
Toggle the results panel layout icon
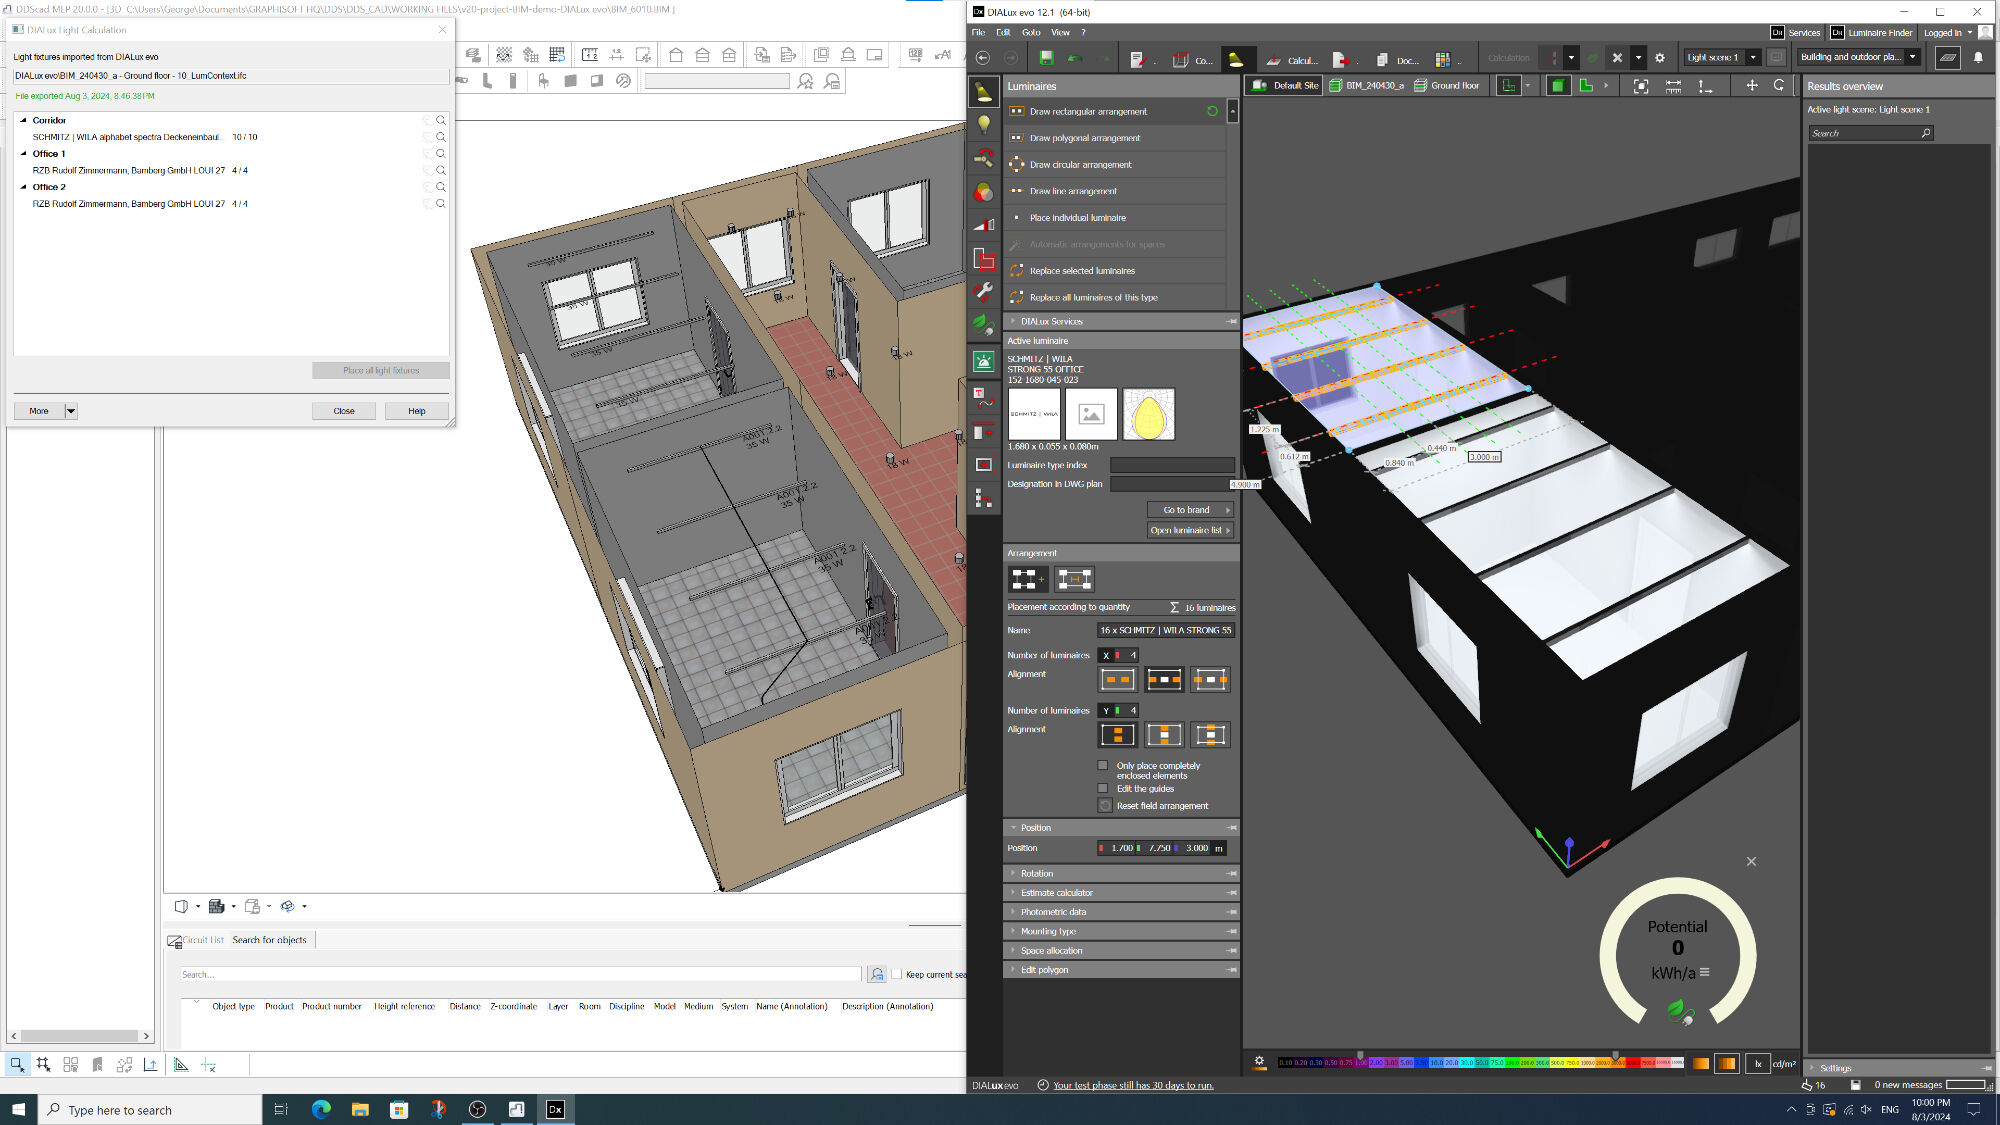point(1948,57)
